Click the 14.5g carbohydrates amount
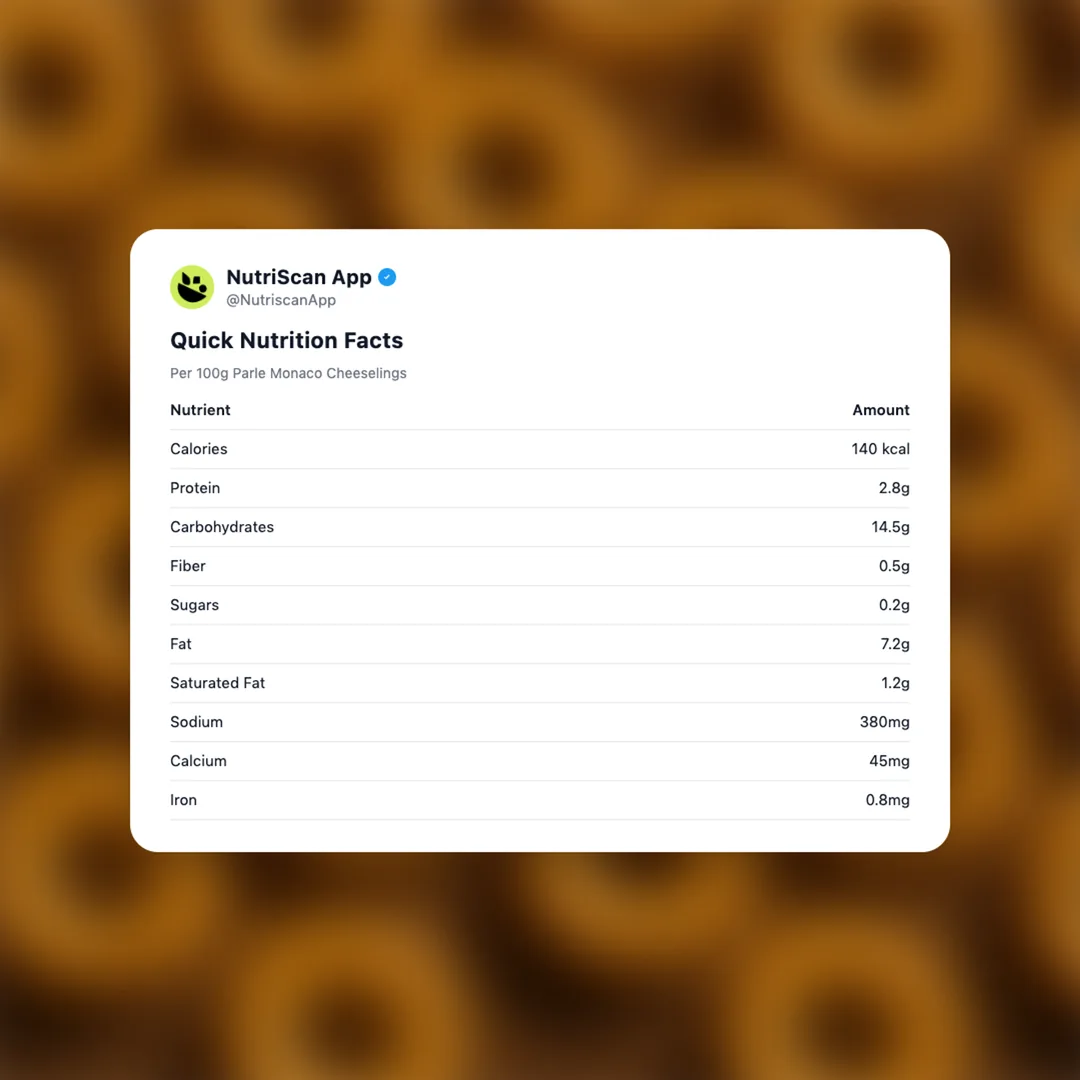The width and height of the screenshot is (1080, 1080). tap(890, 527)
